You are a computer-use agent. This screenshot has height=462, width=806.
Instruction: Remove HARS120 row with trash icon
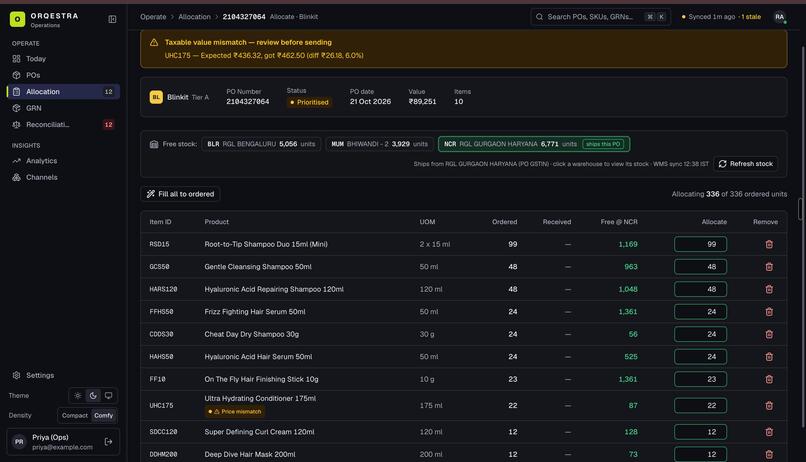pos(769,289)
